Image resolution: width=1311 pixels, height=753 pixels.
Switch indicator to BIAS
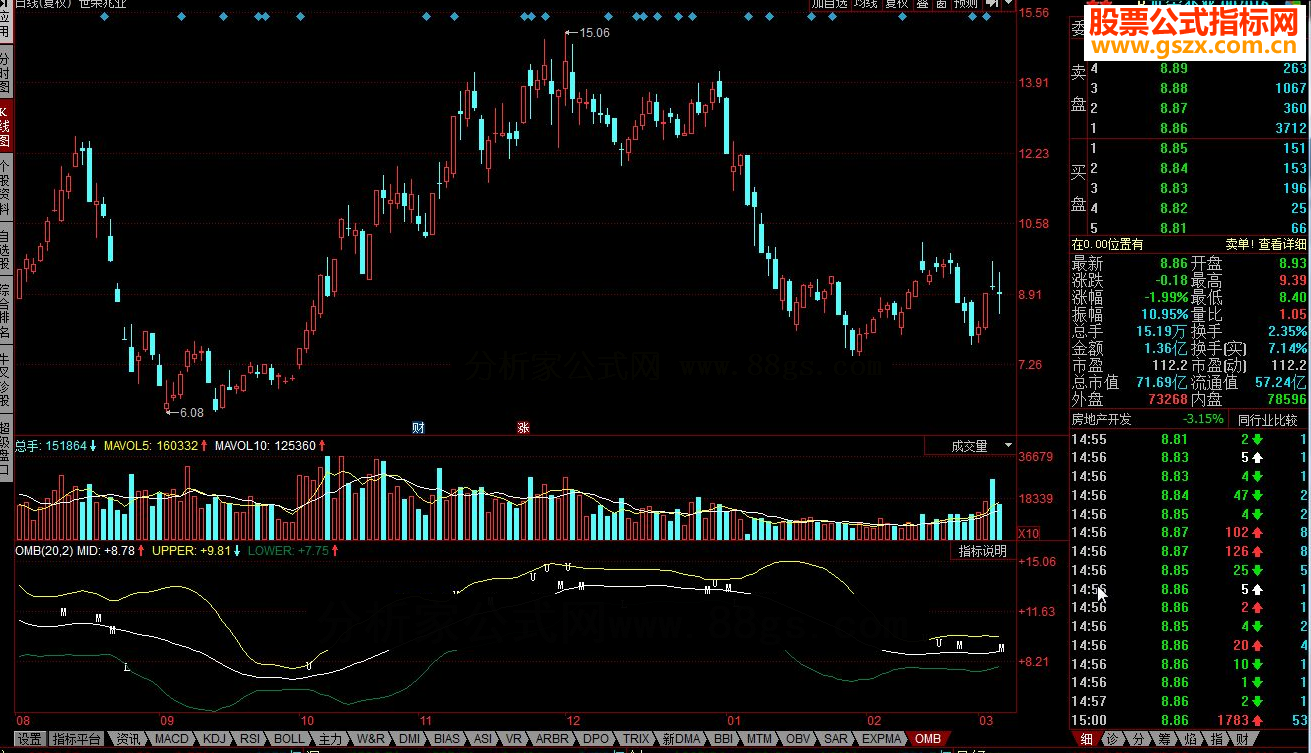pos(447,740)
